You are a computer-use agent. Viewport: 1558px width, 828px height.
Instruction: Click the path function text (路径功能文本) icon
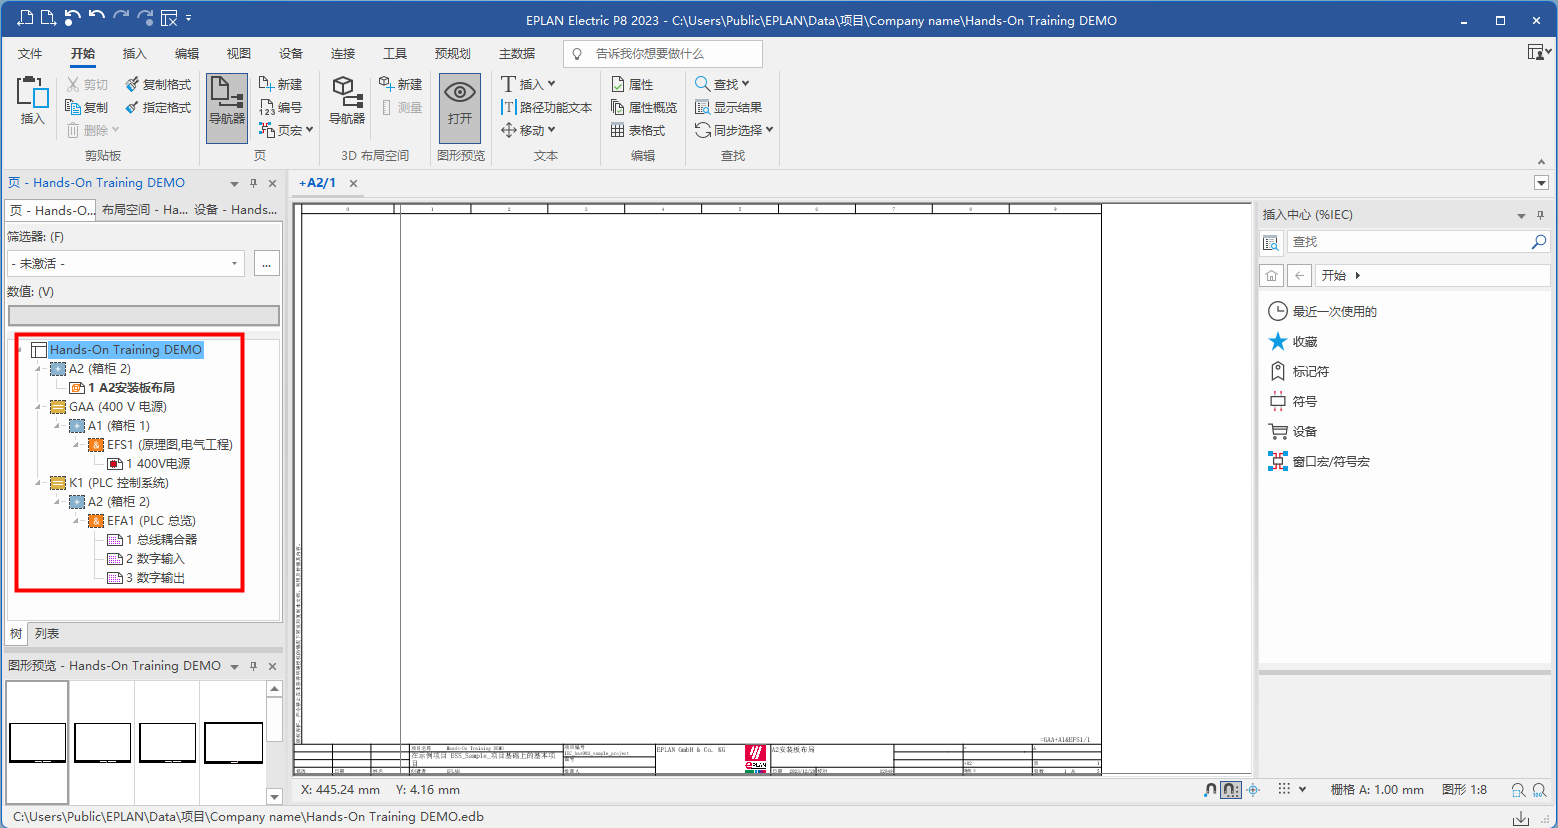coord(546,107)
